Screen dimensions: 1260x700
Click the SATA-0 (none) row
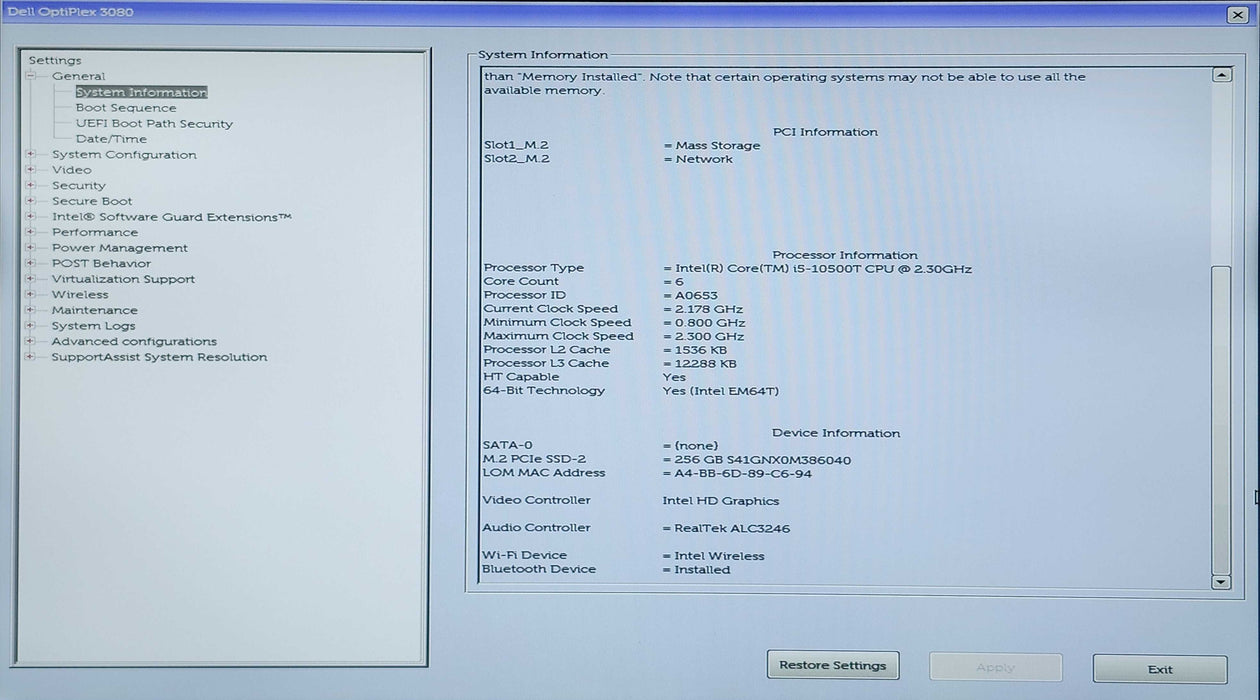coord(600,446)
